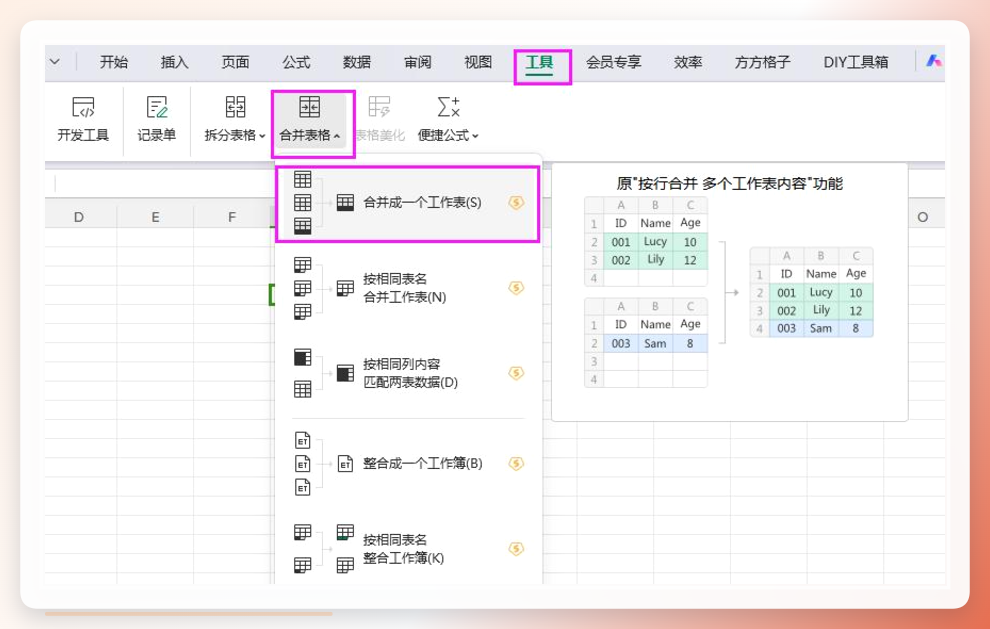
Task: Open the 会员专享 tab
Action: pyautogui.click(x=613, y=62)
